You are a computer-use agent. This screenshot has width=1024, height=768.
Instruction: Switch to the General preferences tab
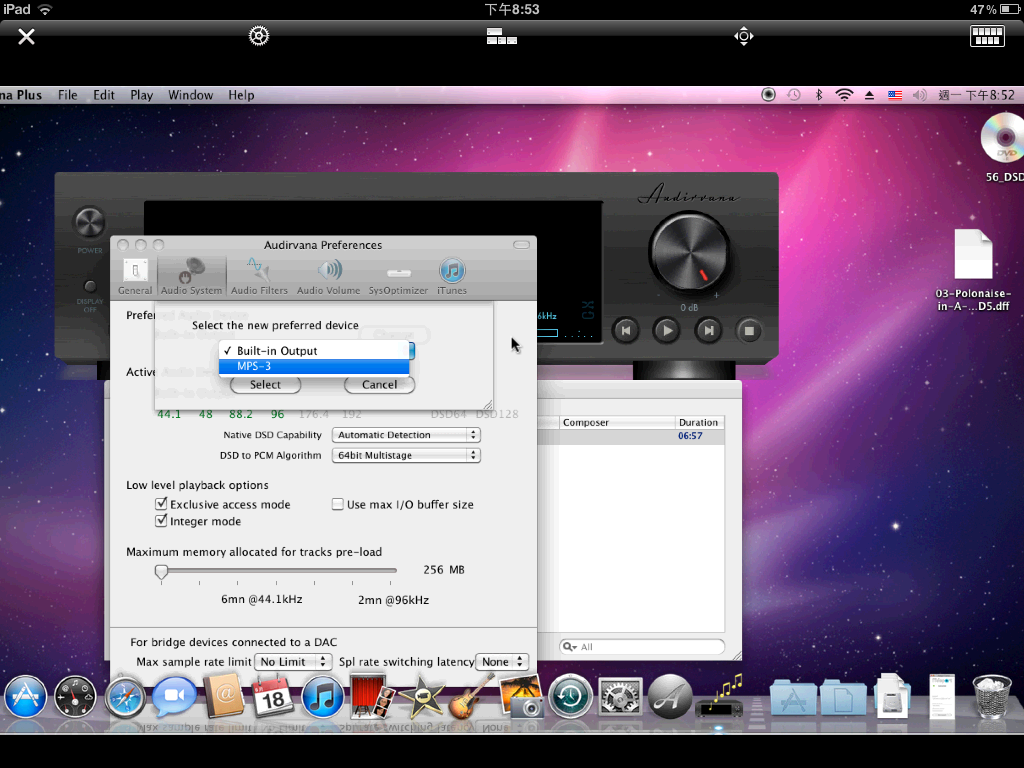coord(135,276)
